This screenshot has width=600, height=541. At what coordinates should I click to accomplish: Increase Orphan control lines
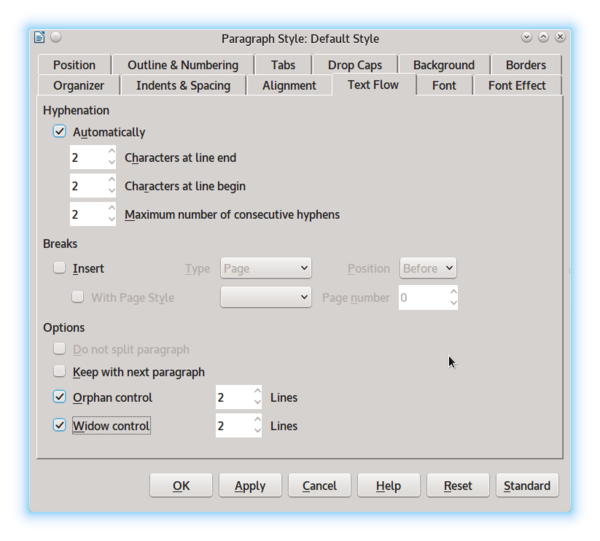tap(258, 391)
